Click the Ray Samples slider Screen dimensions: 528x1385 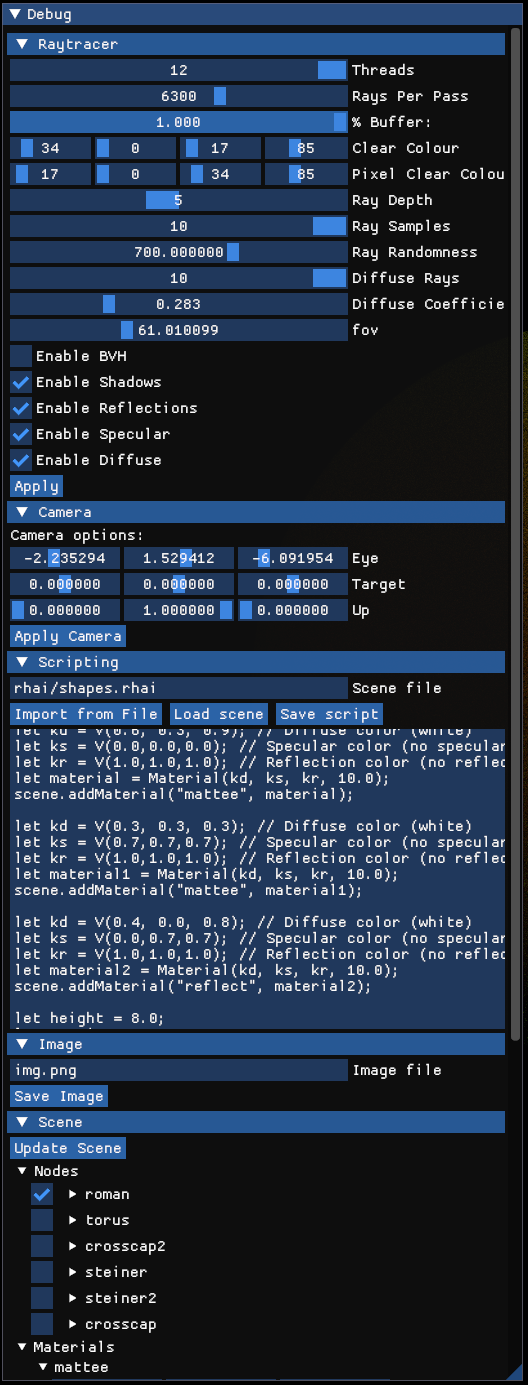[178, 226]
